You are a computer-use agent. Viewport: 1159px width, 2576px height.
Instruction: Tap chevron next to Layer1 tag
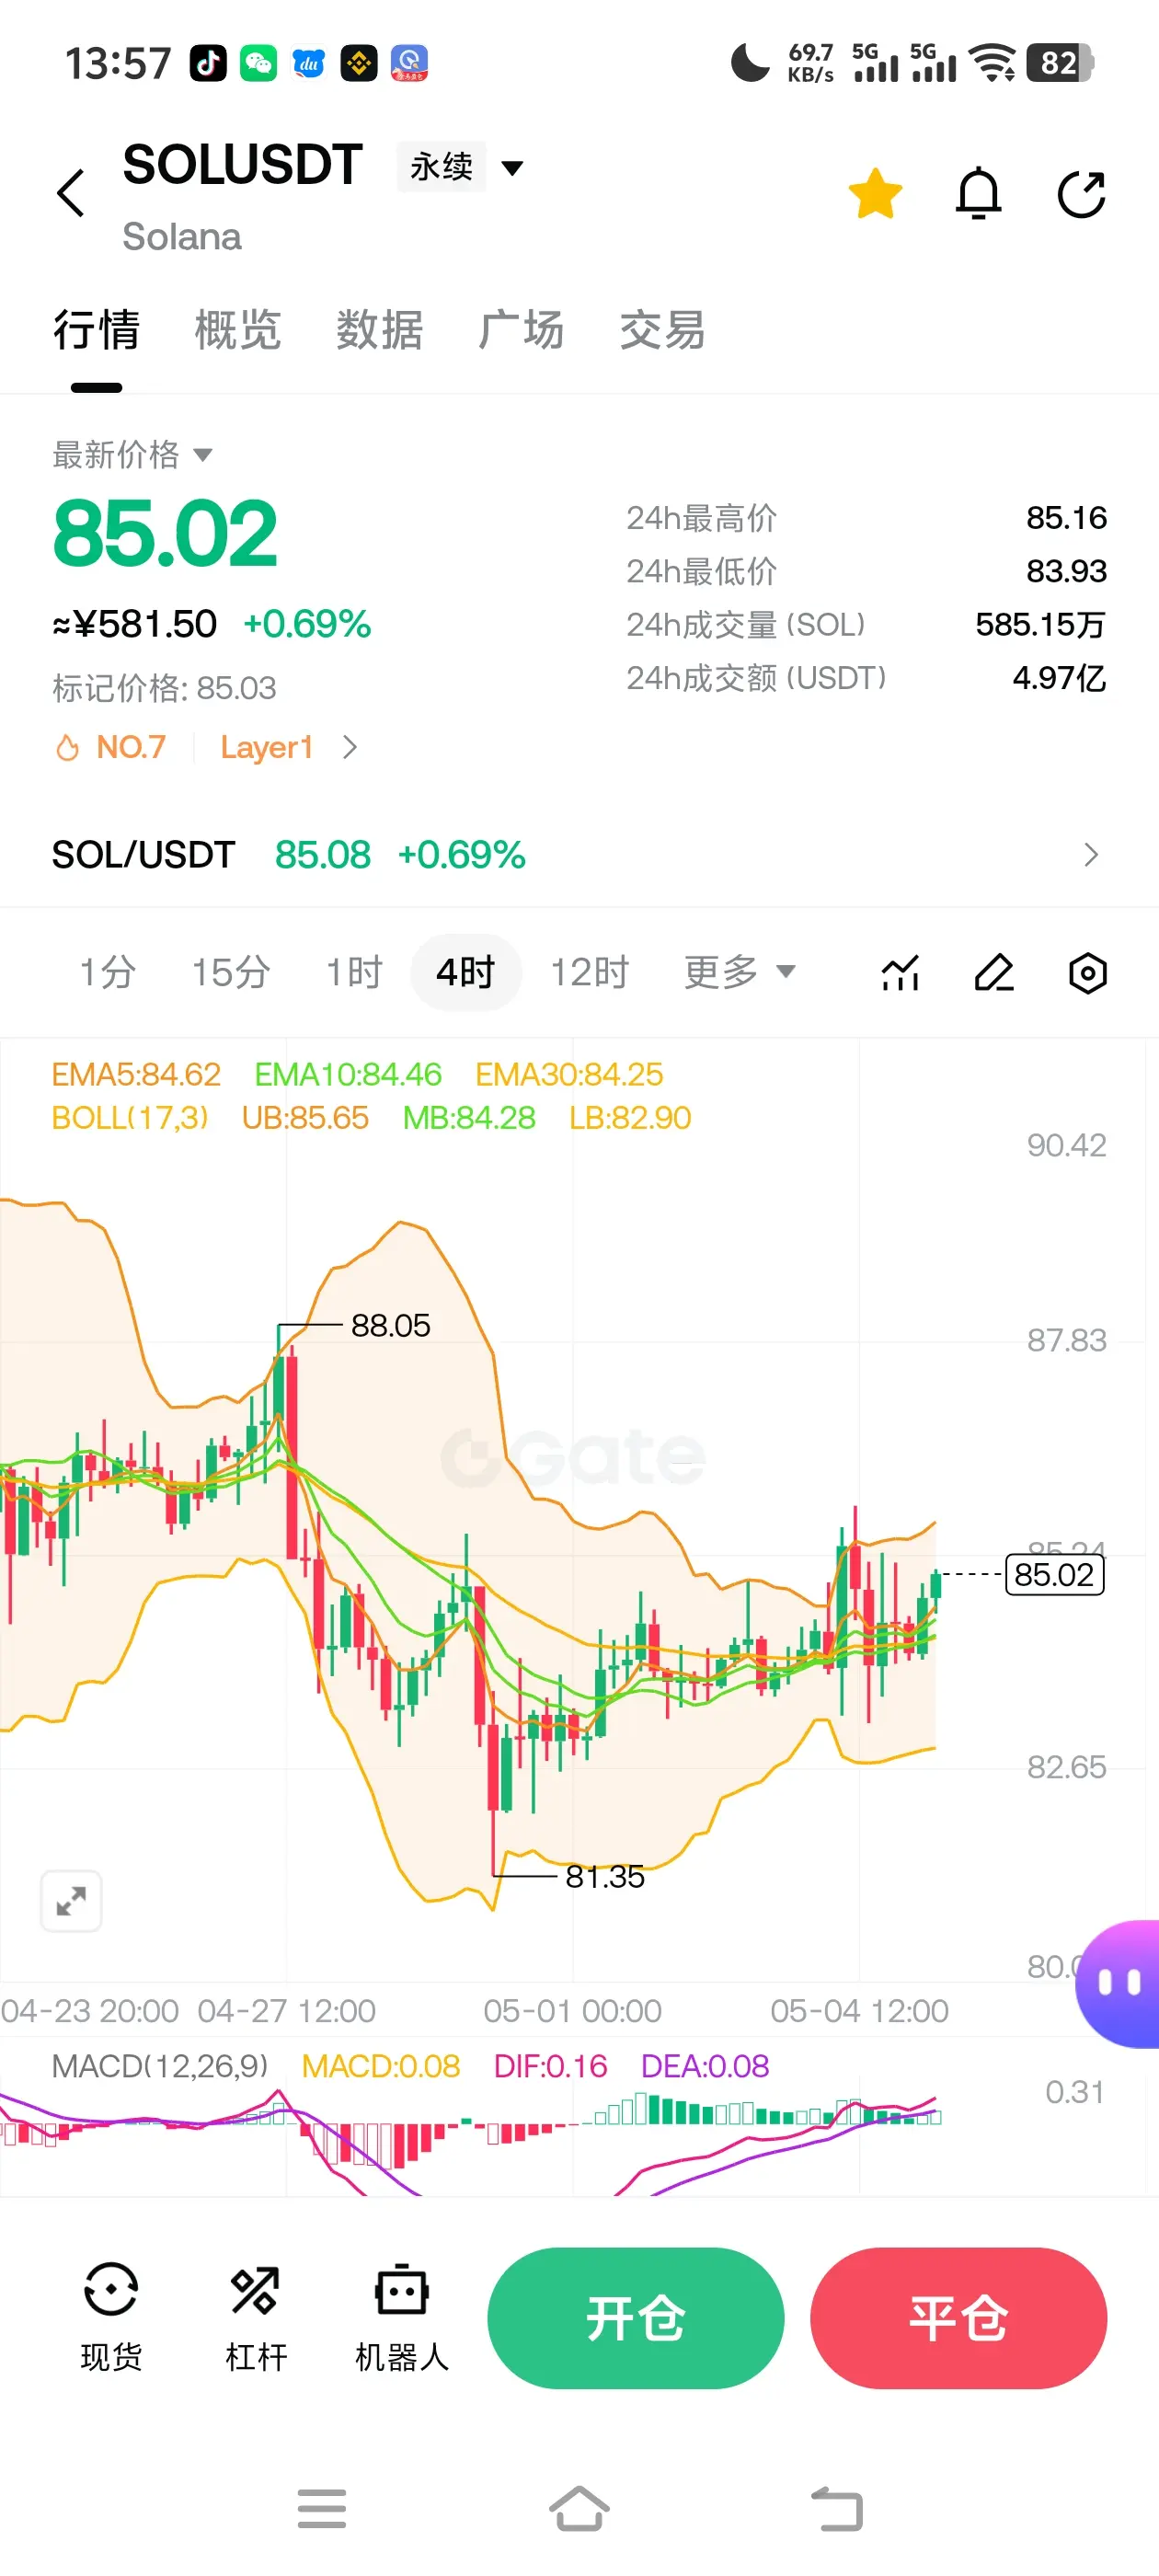[x=349, y=747]
